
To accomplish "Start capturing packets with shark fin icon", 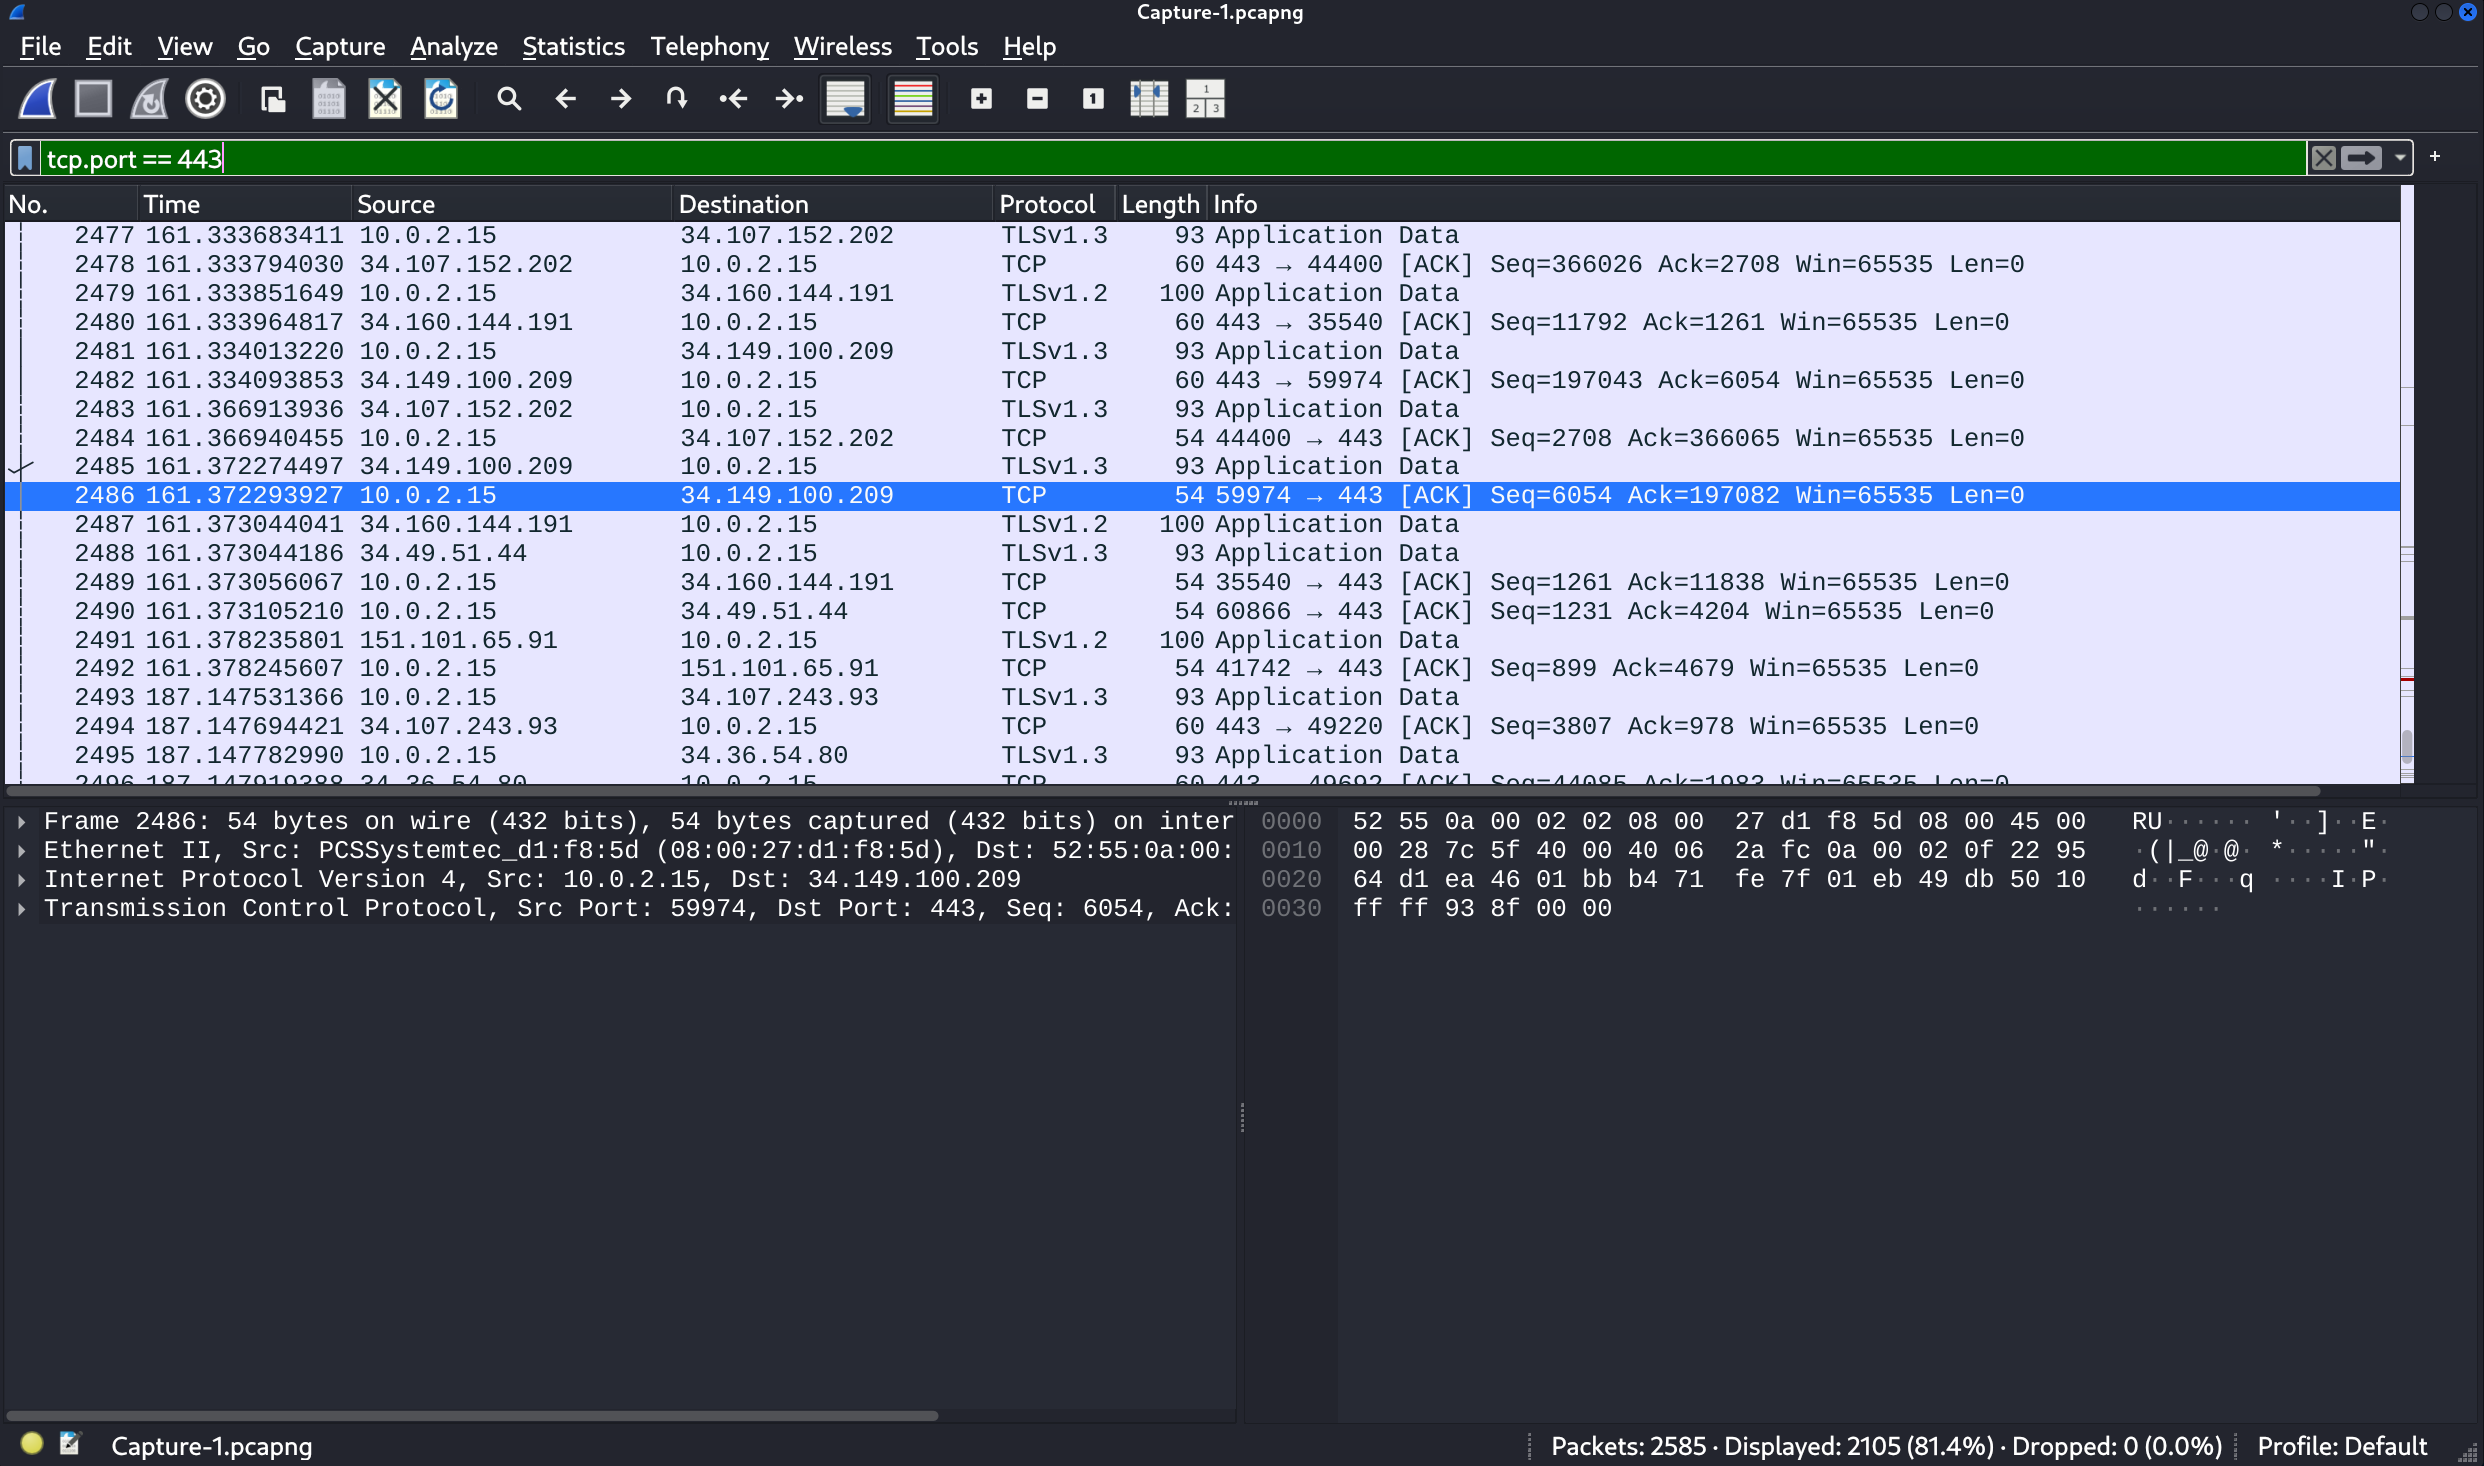I will coord(38,99).
